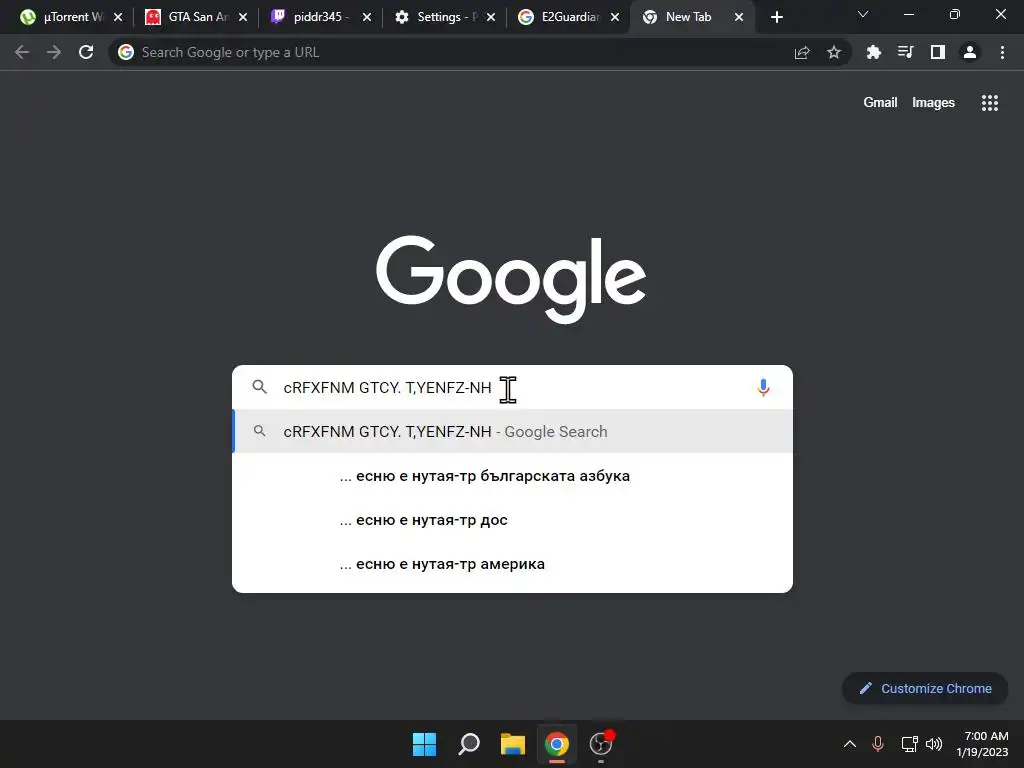Show hidden system tray icons
The height and width of the screenshot is (768, 1024).
point(850,744)
